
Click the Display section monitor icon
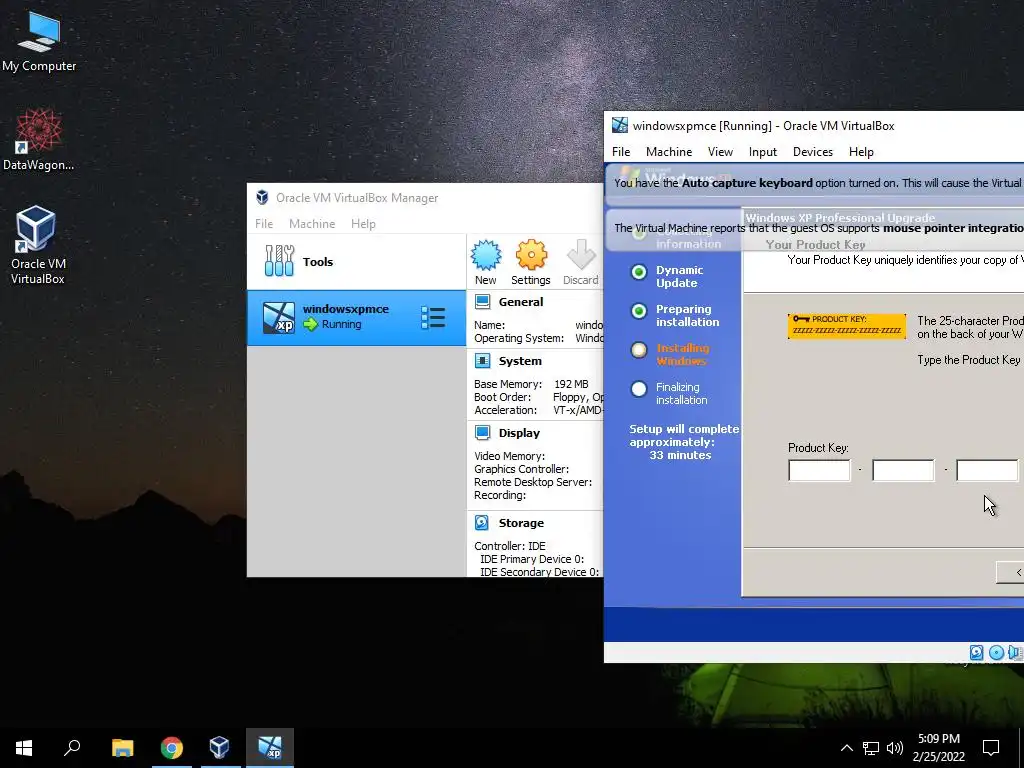tap(483, 432)
